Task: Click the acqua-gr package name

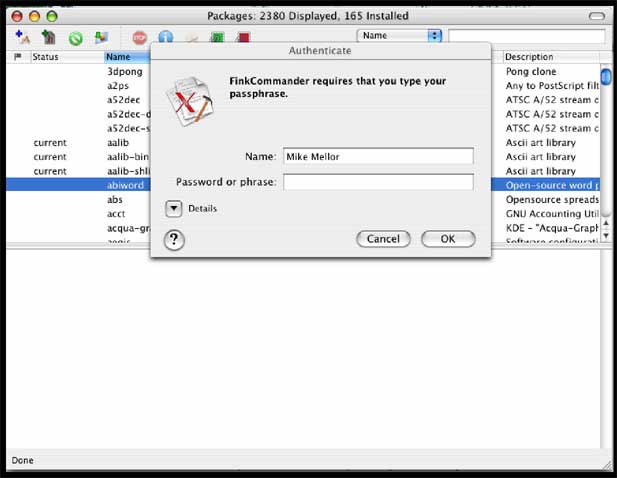Action: click(128, 228)
